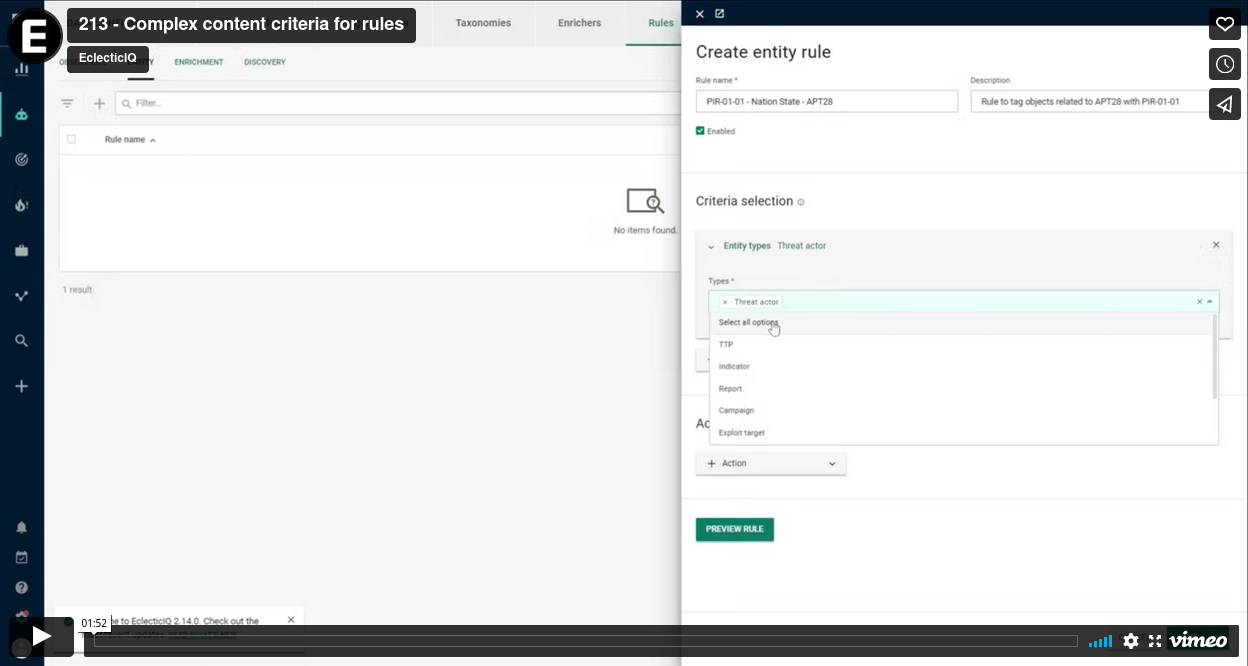
Task: Select the highlighted Intelligence icon in sidebar
Action: click(22, 113)
